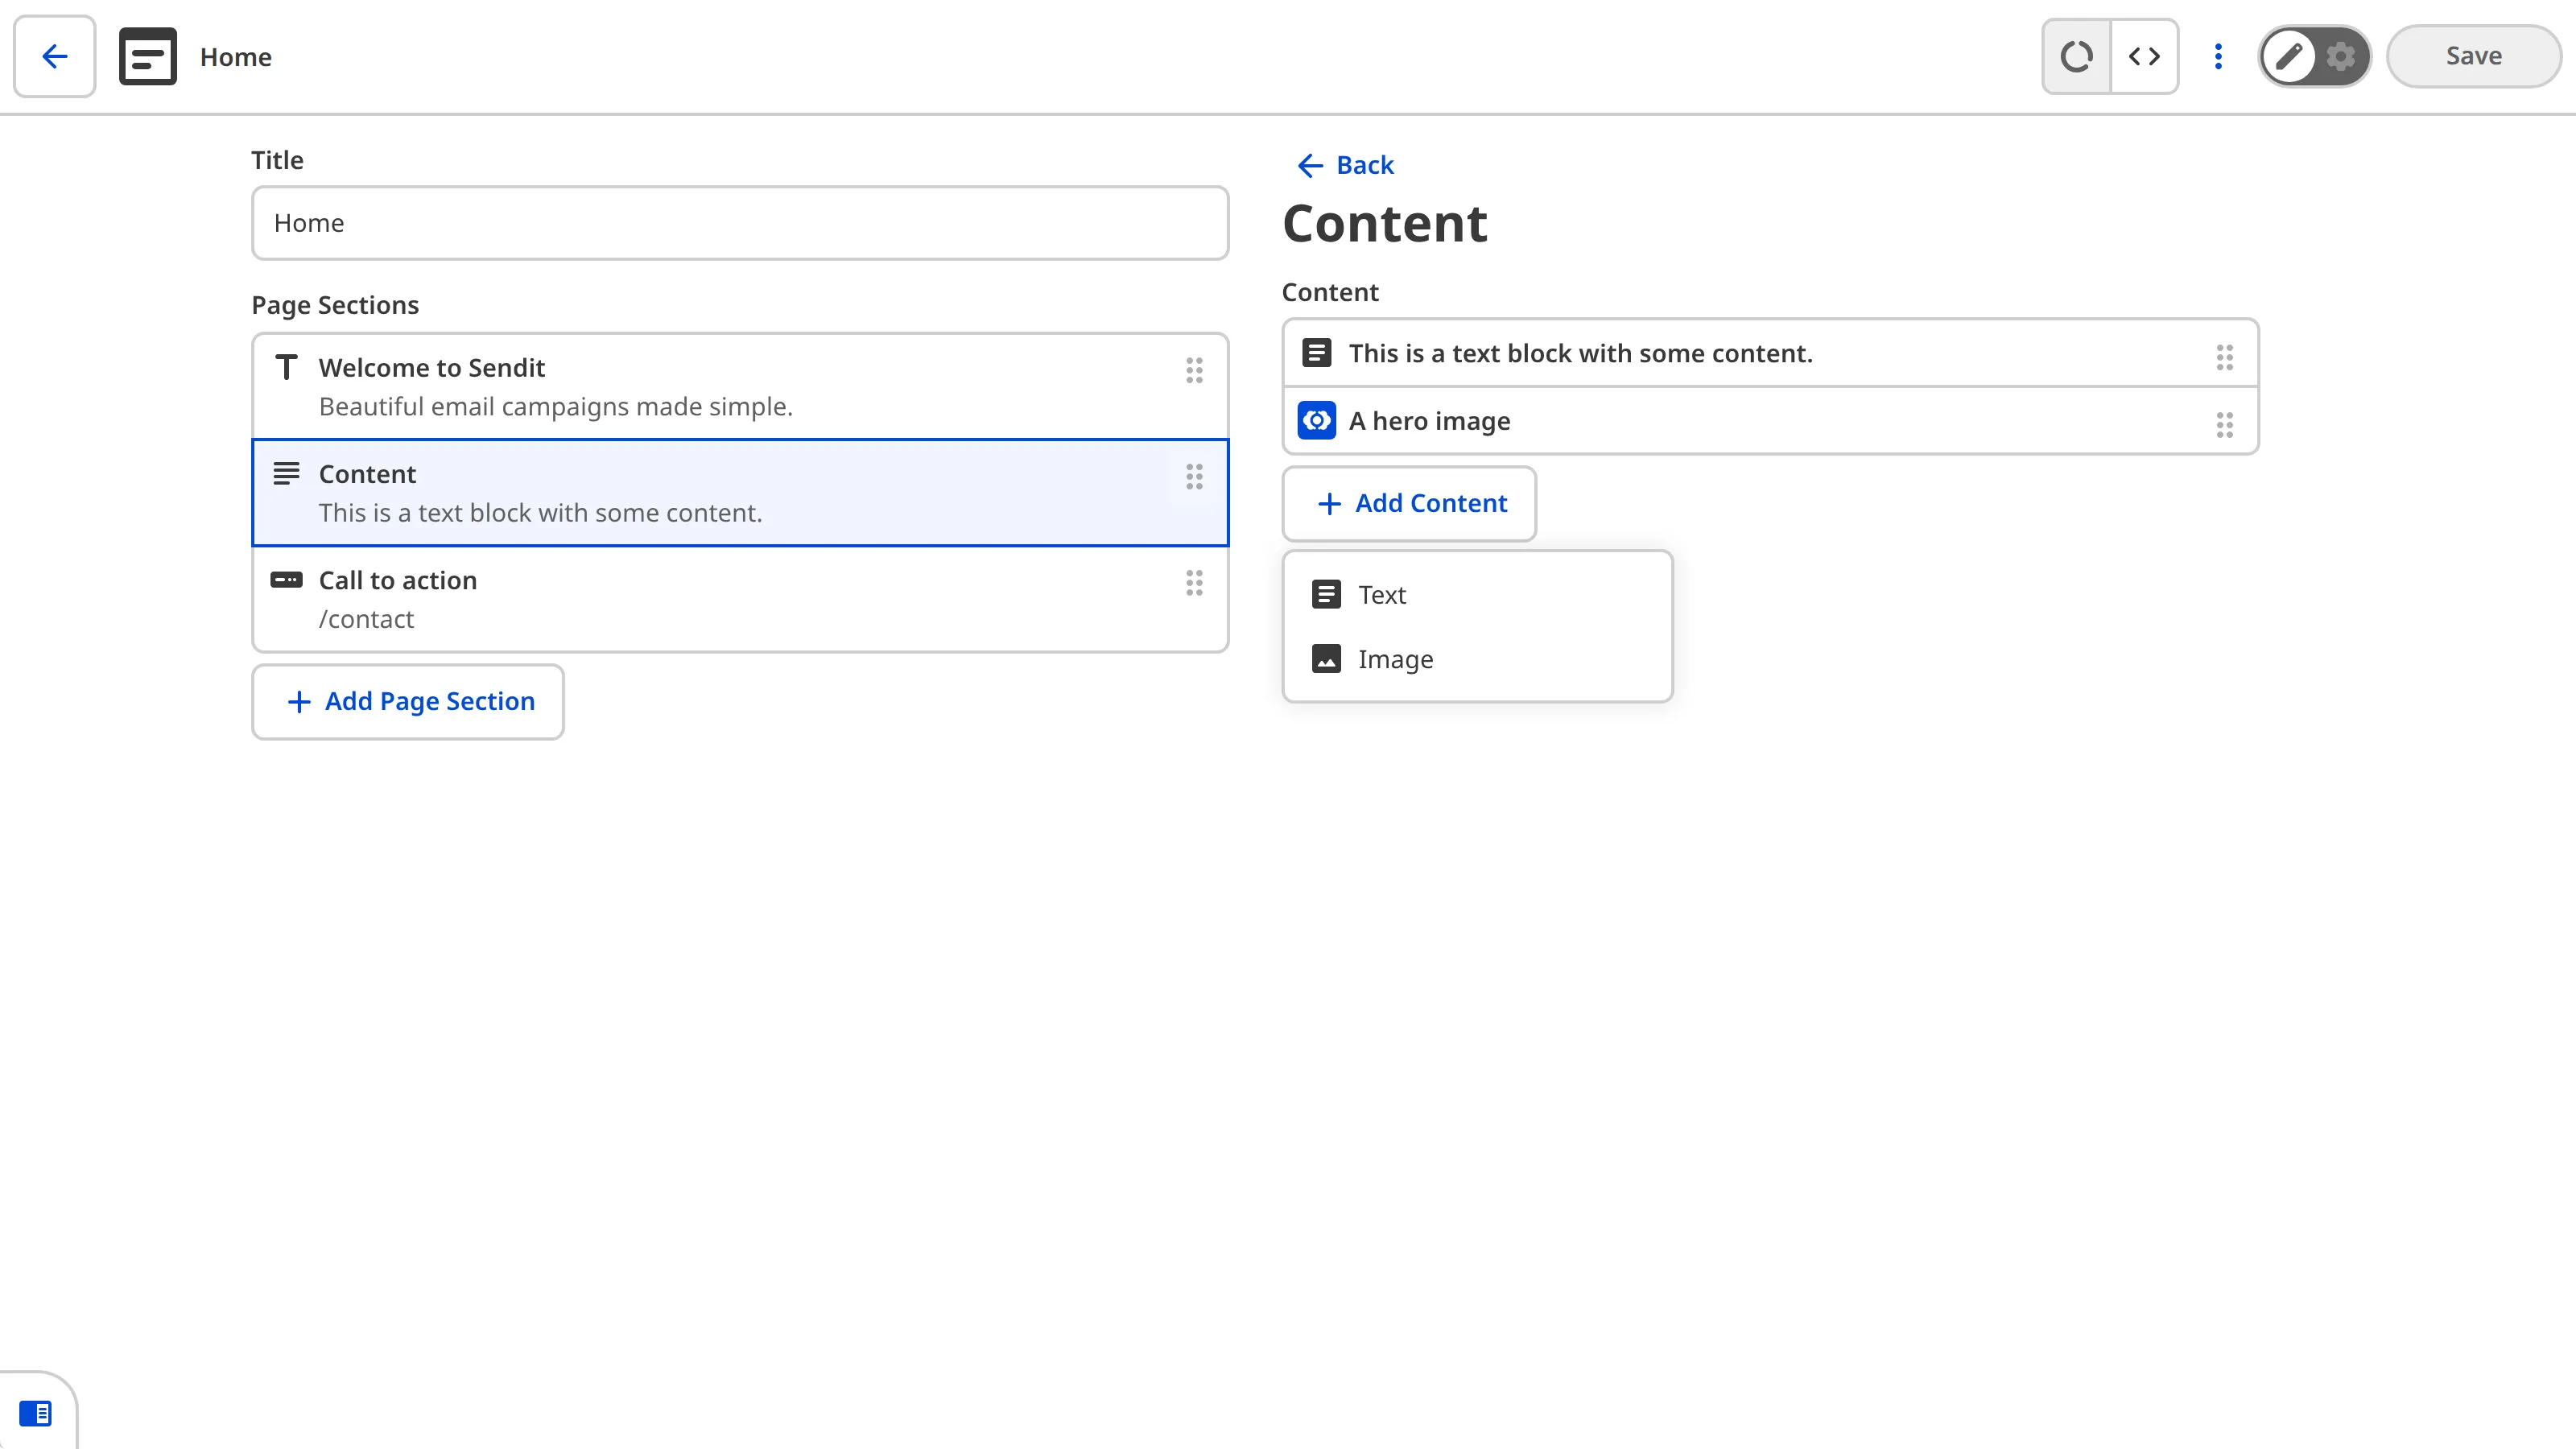This screenshot has width=2576, height=1449.
Task: Click the Home page document icon
Action: click(x=148, y=56)
